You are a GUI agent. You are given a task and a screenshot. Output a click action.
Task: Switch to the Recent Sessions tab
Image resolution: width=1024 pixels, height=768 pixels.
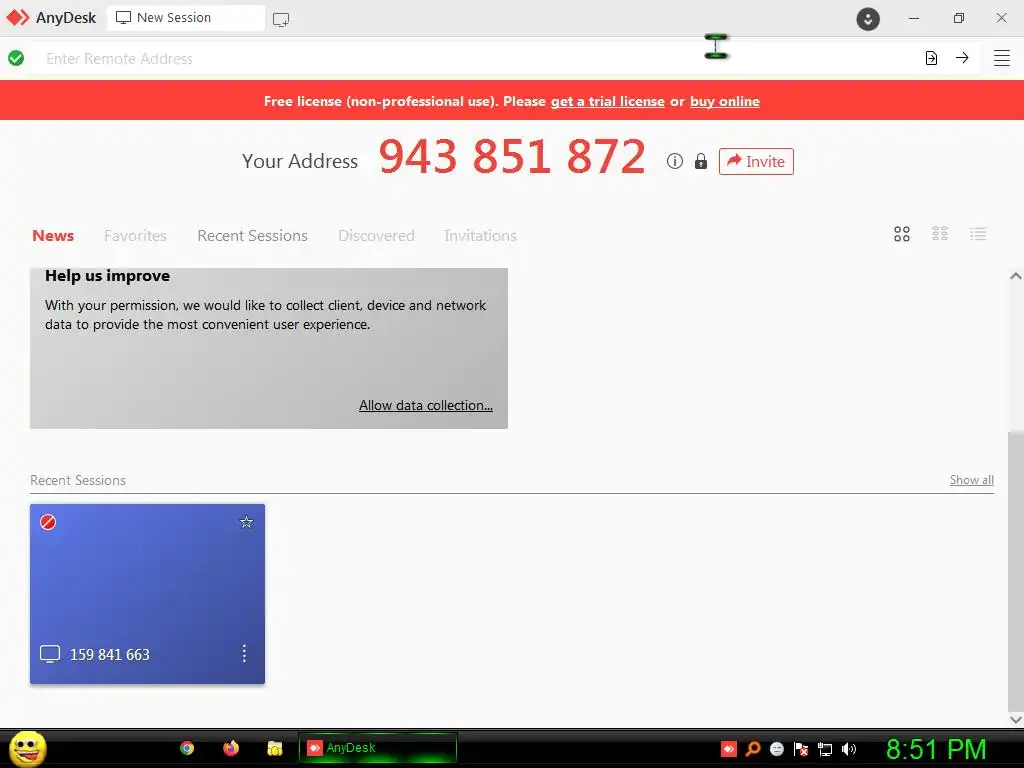(252, 236)
